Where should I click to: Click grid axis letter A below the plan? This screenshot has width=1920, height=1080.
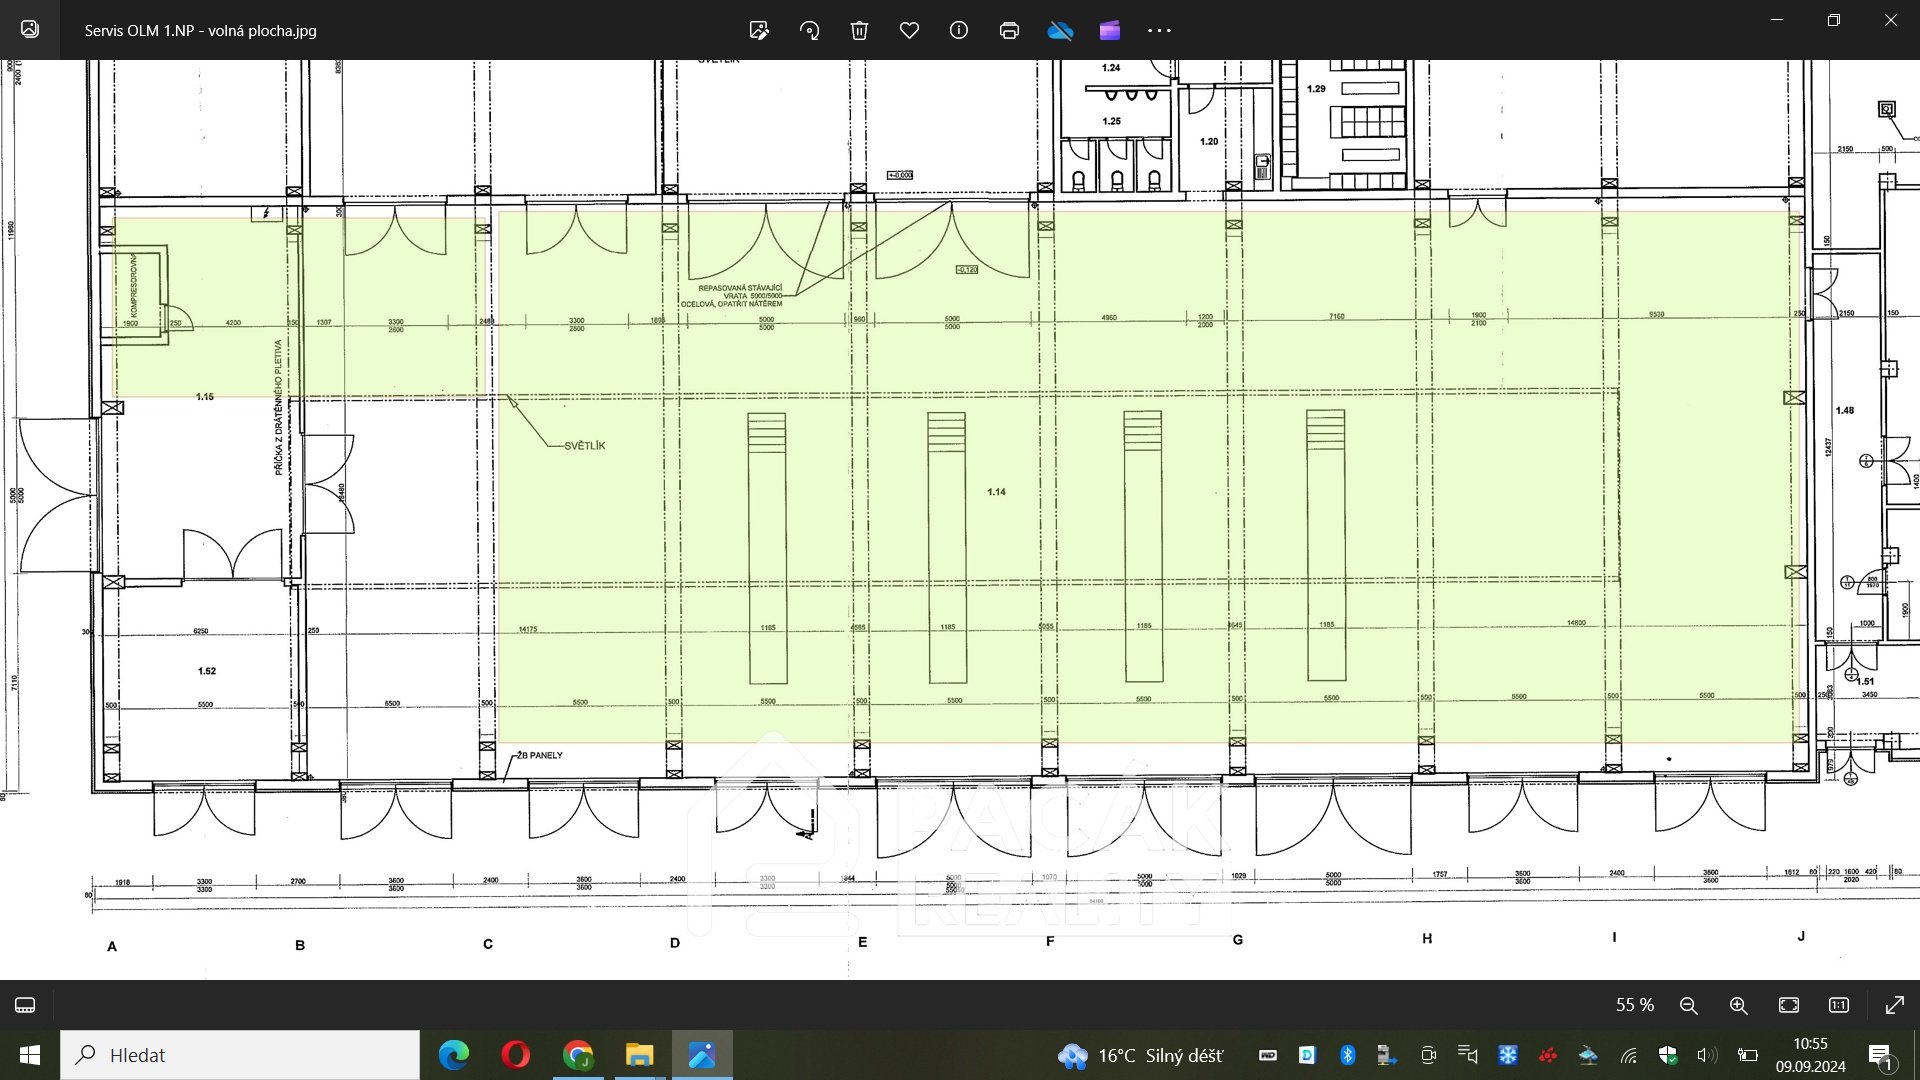click(112, 946)
